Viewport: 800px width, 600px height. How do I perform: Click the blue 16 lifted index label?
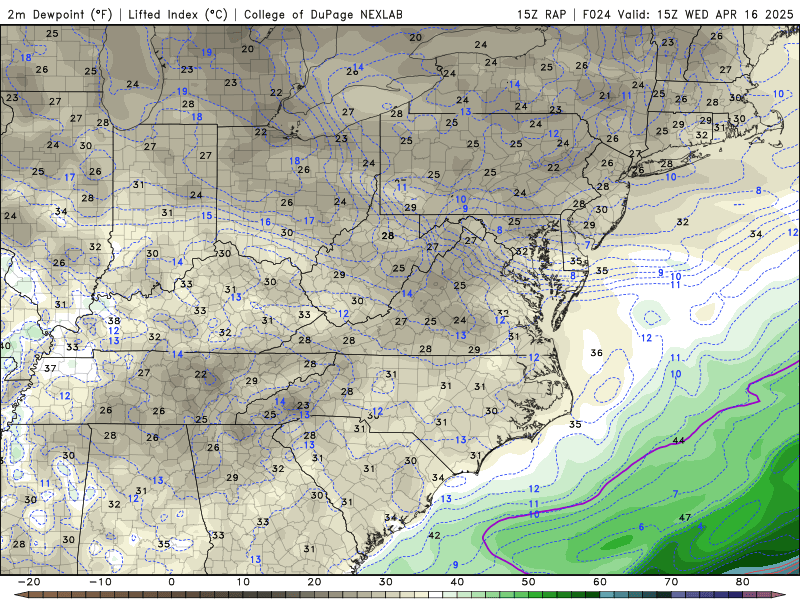tap(265, 221)
